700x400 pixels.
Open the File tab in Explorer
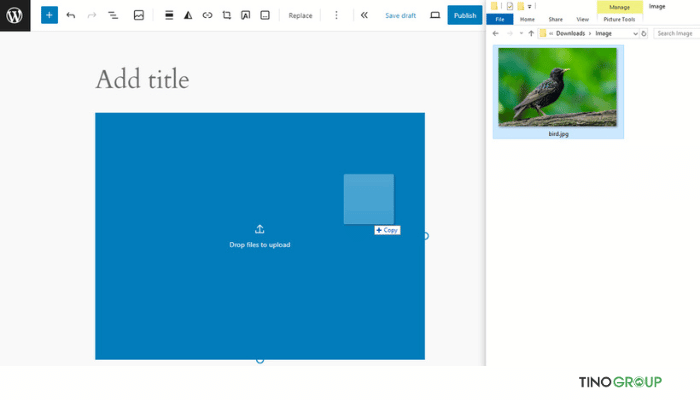[x=500, y=19]
